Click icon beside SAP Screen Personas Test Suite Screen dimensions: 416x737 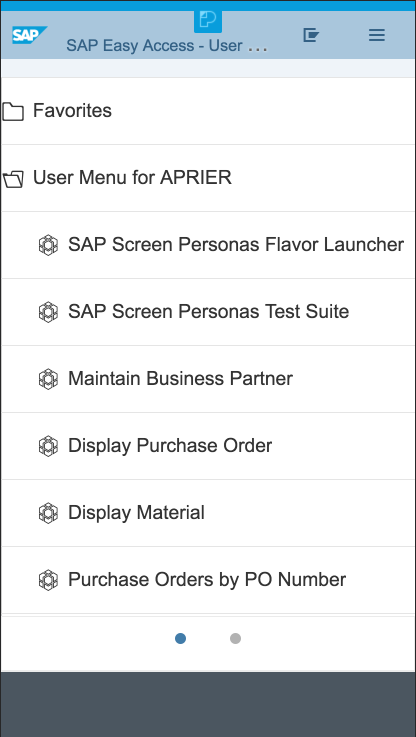coord(48,312)
